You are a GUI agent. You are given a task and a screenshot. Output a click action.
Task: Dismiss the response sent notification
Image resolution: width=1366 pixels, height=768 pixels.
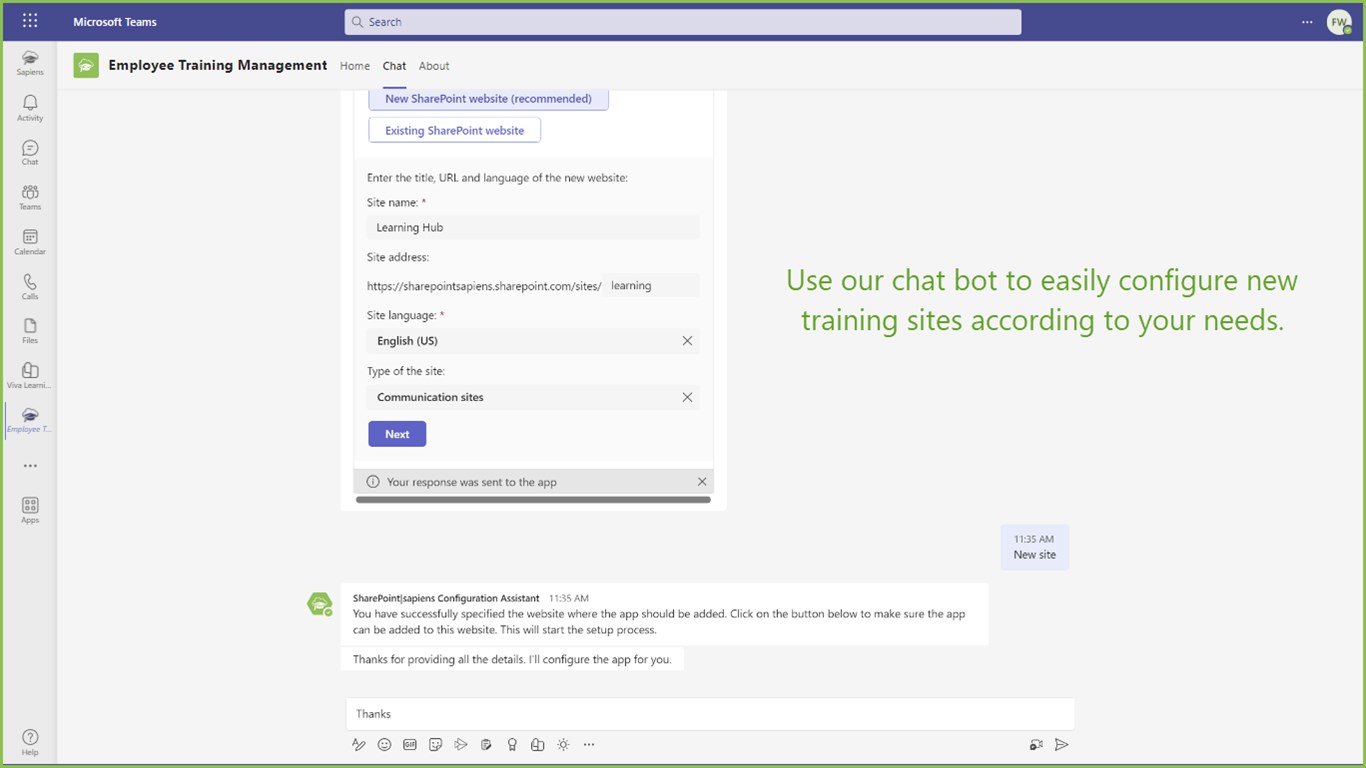702,482
